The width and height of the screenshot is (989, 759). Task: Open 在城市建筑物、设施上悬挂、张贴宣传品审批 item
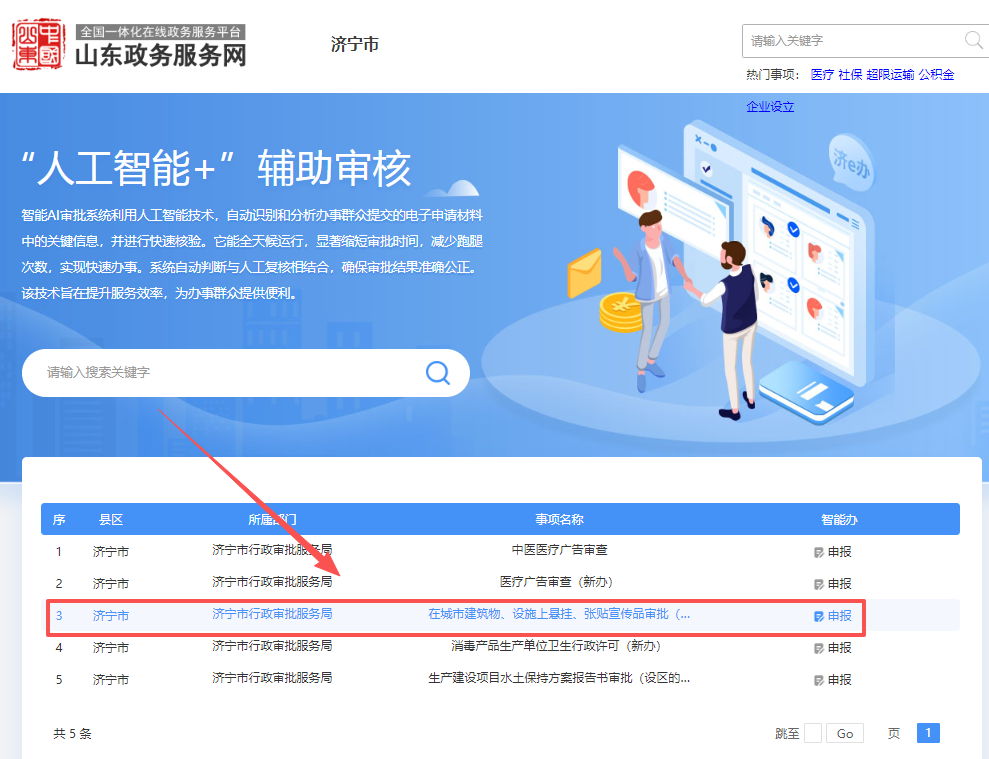pos(559,614)
